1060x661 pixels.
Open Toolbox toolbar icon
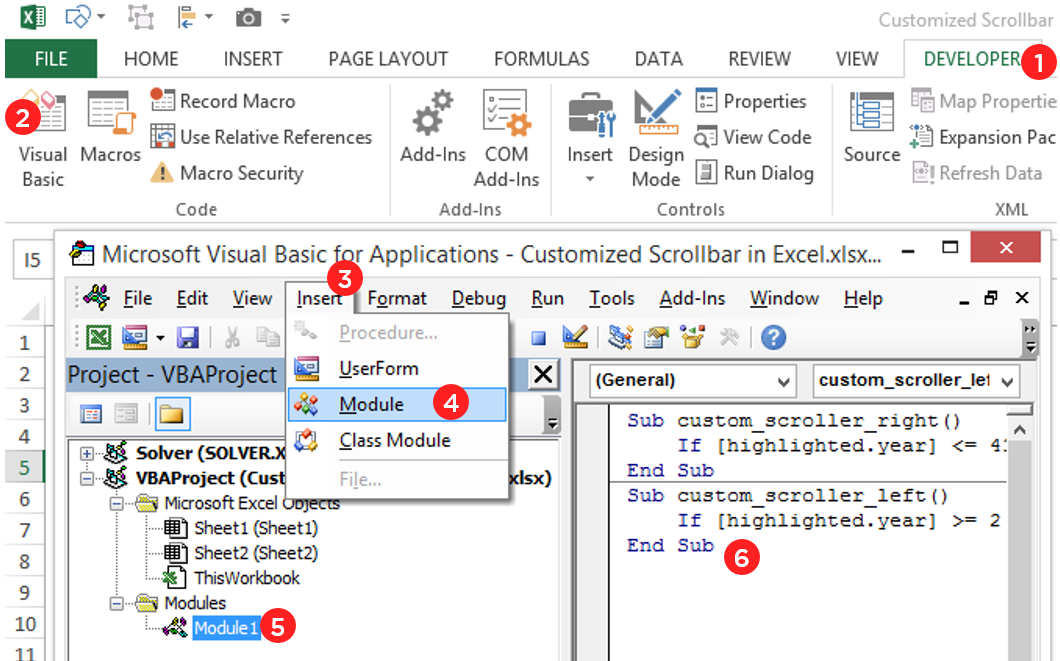729,337
